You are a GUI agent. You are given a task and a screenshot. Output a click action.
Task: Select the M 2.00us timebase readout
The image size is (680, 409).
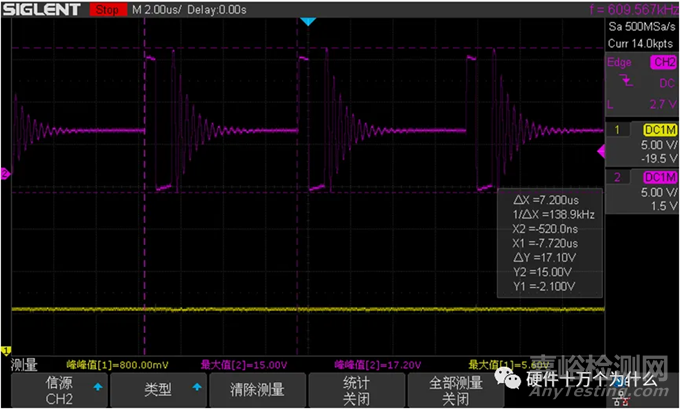point(153,9)
